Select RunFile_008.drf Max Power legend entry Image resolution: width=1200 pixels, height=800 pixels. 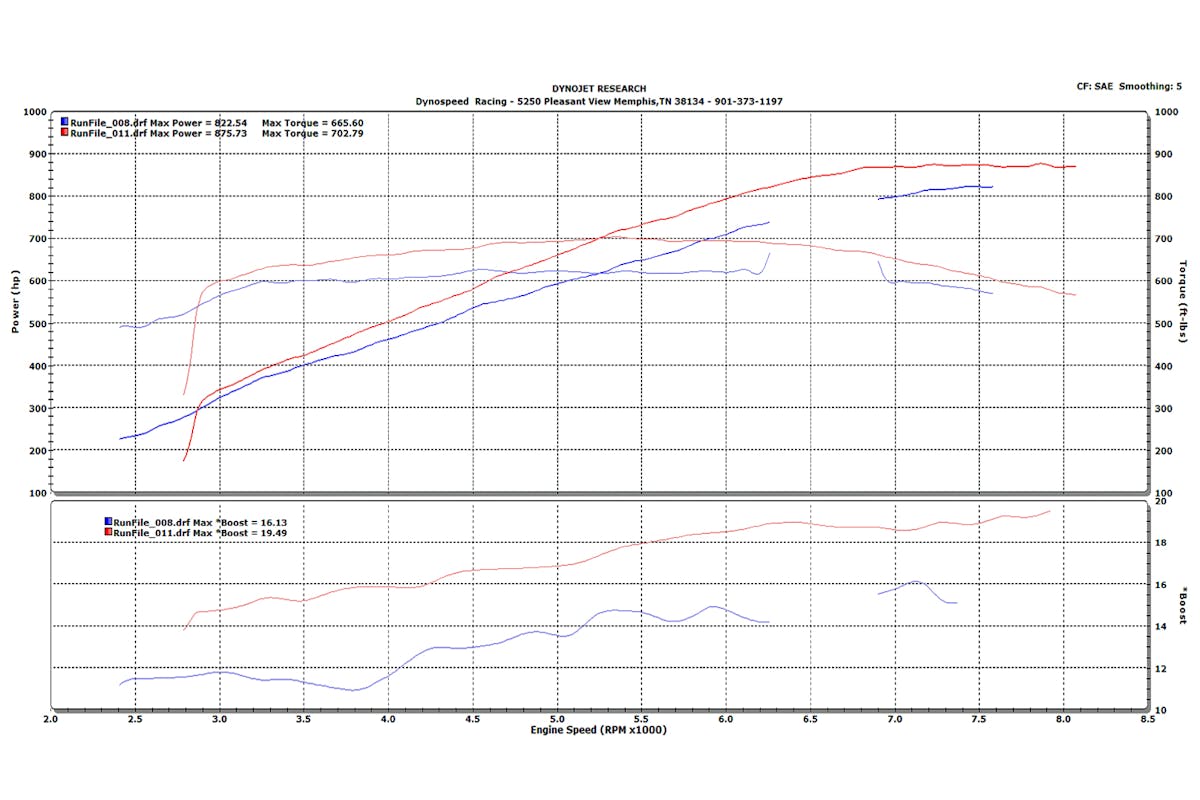(158, 122)
